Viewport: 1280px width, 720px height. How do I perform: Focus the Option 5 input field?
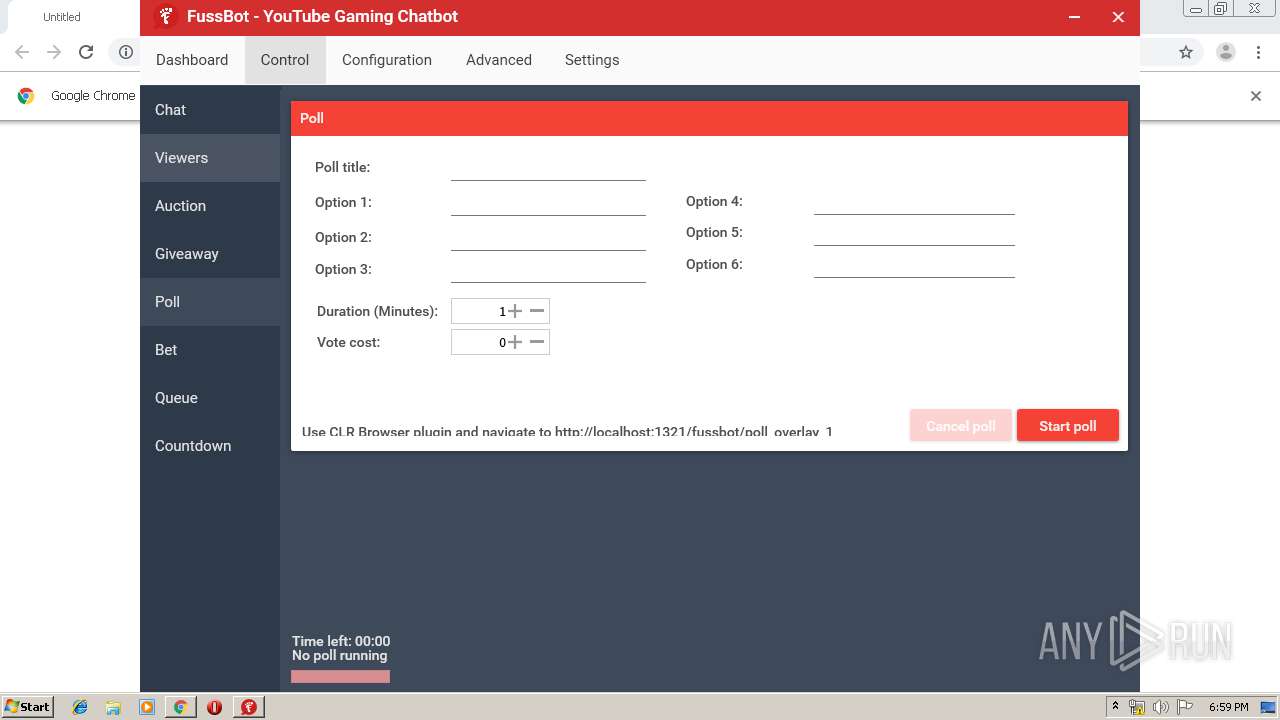tap(914, 233)
